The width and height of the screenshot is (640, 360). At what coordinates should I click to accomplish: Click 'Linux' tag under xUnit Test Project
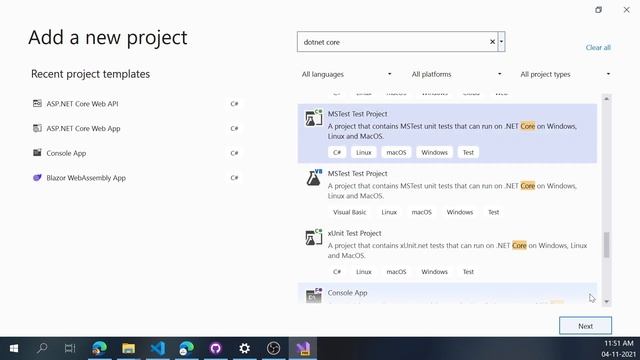(x=363, y=271)
